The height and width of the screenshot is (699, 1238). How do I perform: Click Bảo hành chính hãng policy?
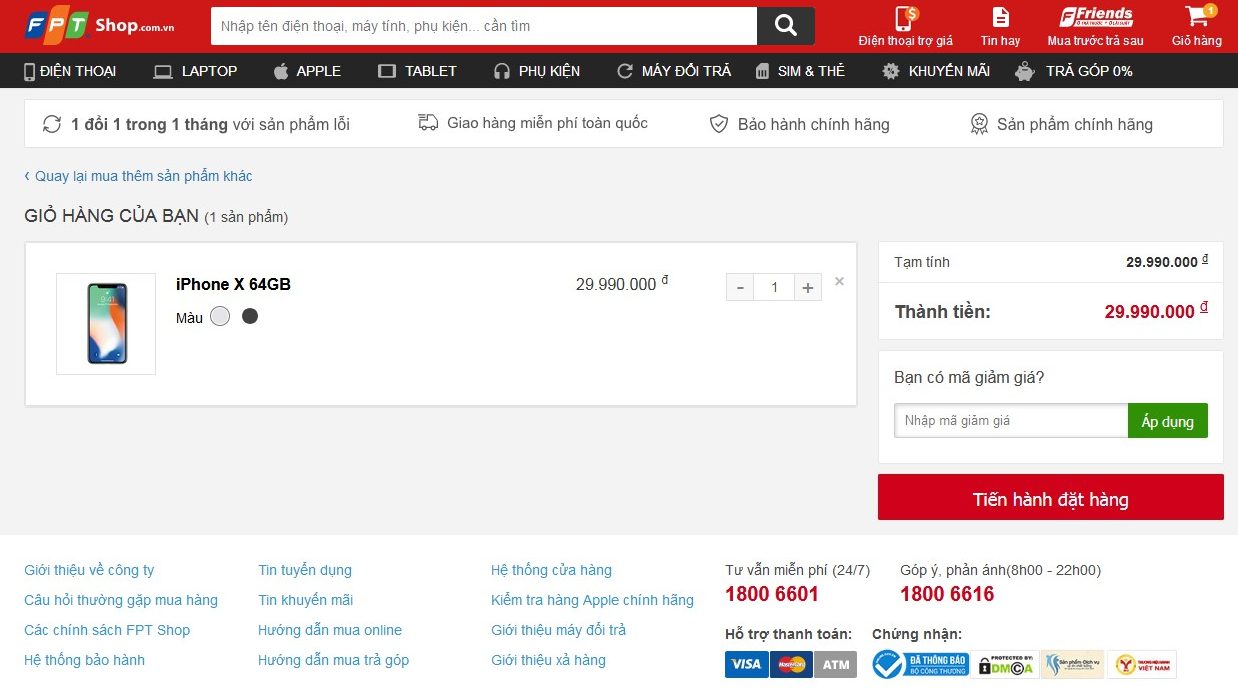[x=799, y=124]
